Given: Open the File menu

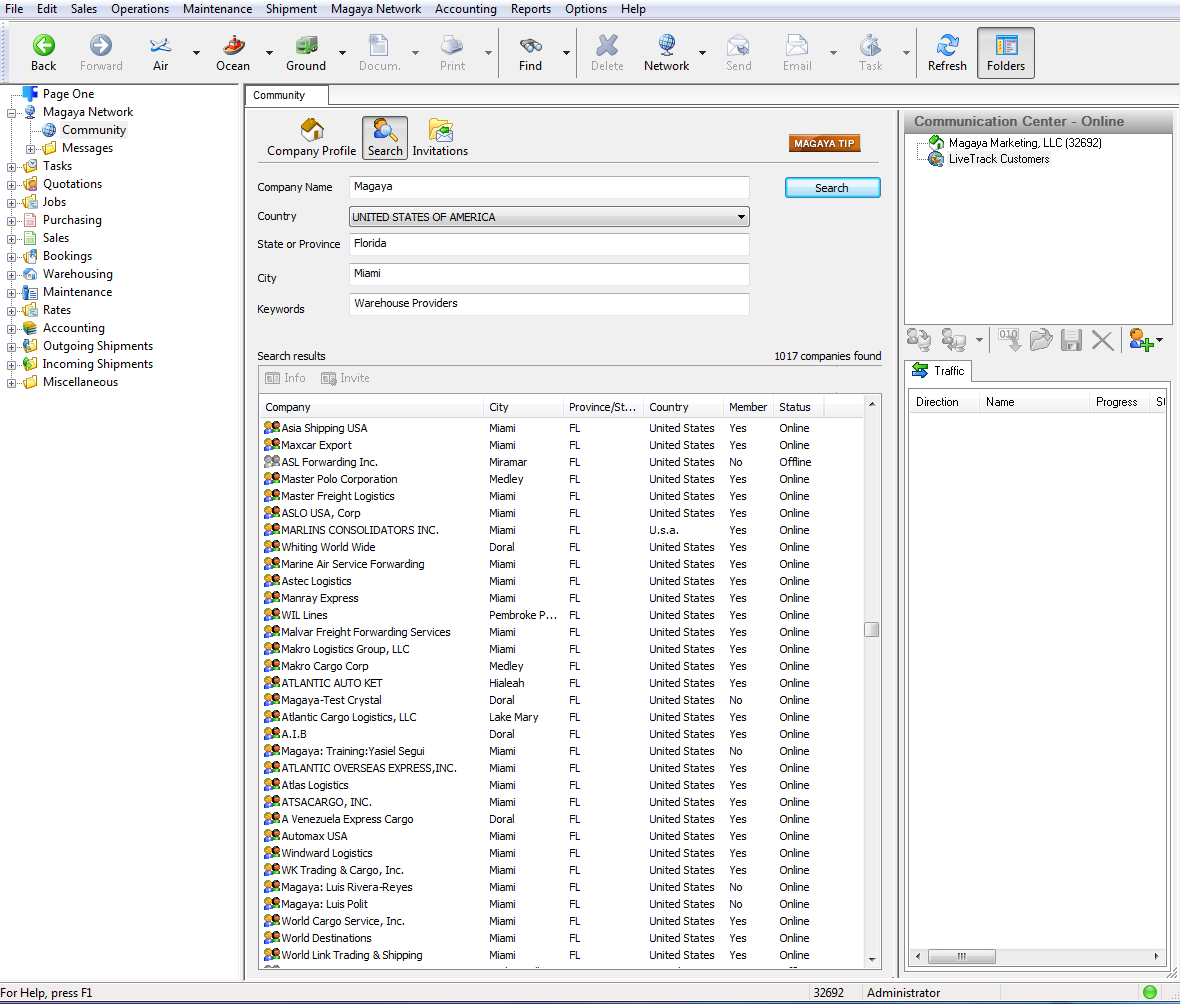Looking at the screenshot, I should [x=14, y=9].
